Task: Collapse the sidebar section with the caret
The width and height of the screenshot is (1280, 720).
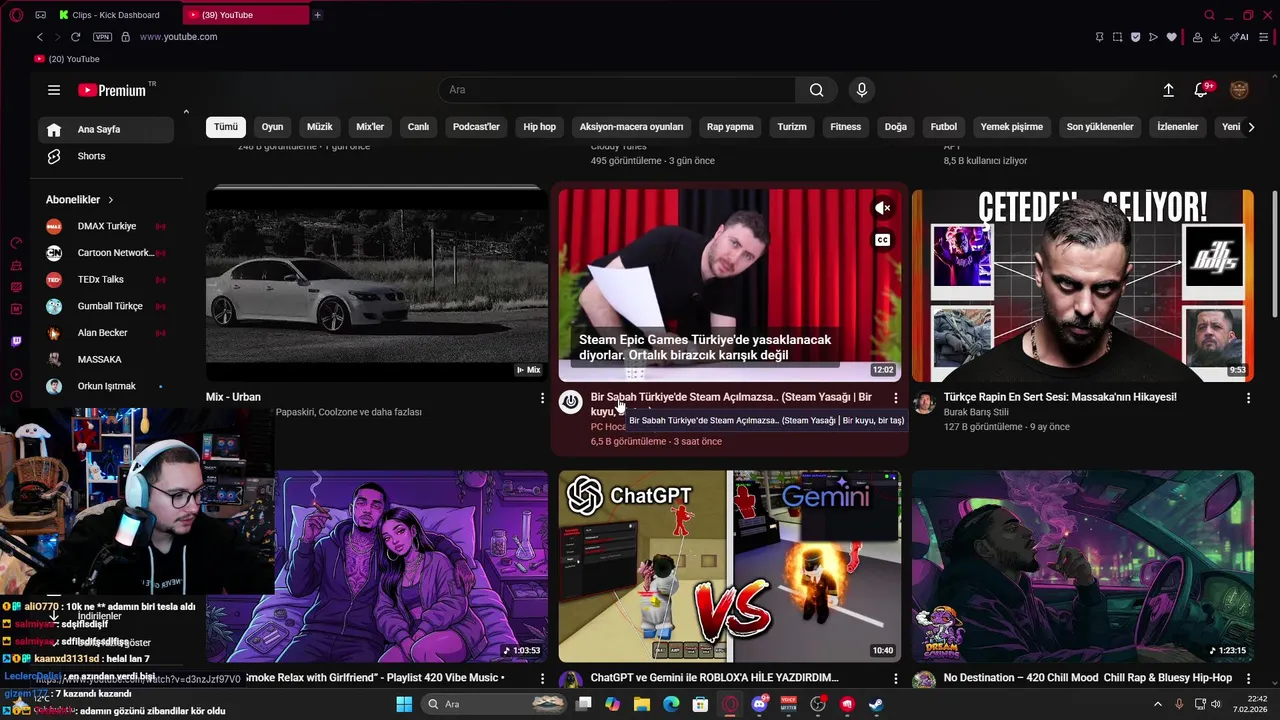Action: [186, 112]
